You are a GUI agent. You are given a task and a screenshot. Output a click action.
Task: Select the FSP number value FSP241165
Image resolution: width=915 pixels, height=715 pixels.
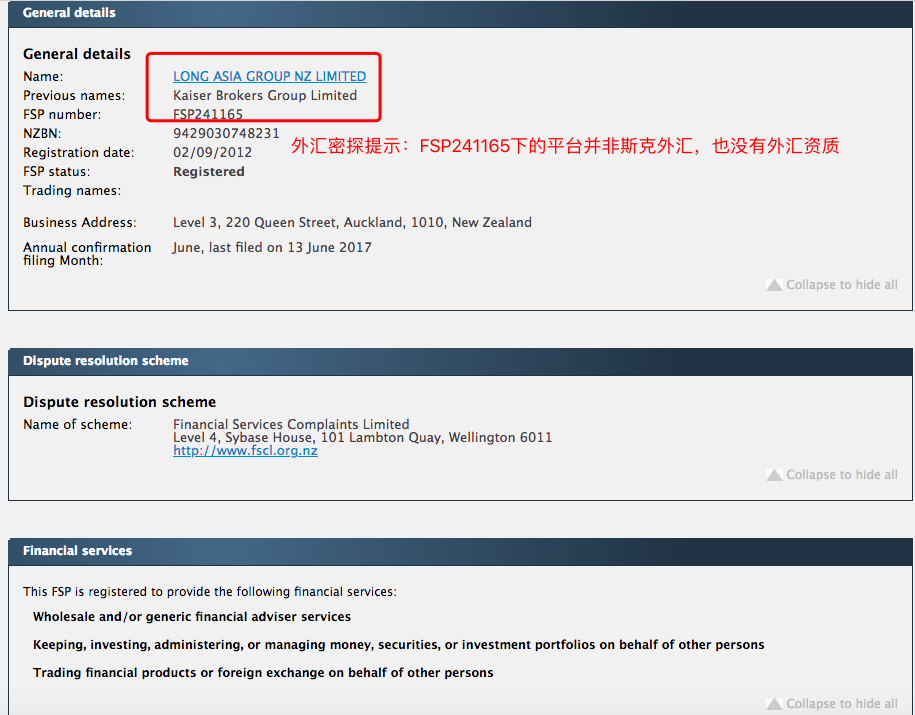coord(208,114)
